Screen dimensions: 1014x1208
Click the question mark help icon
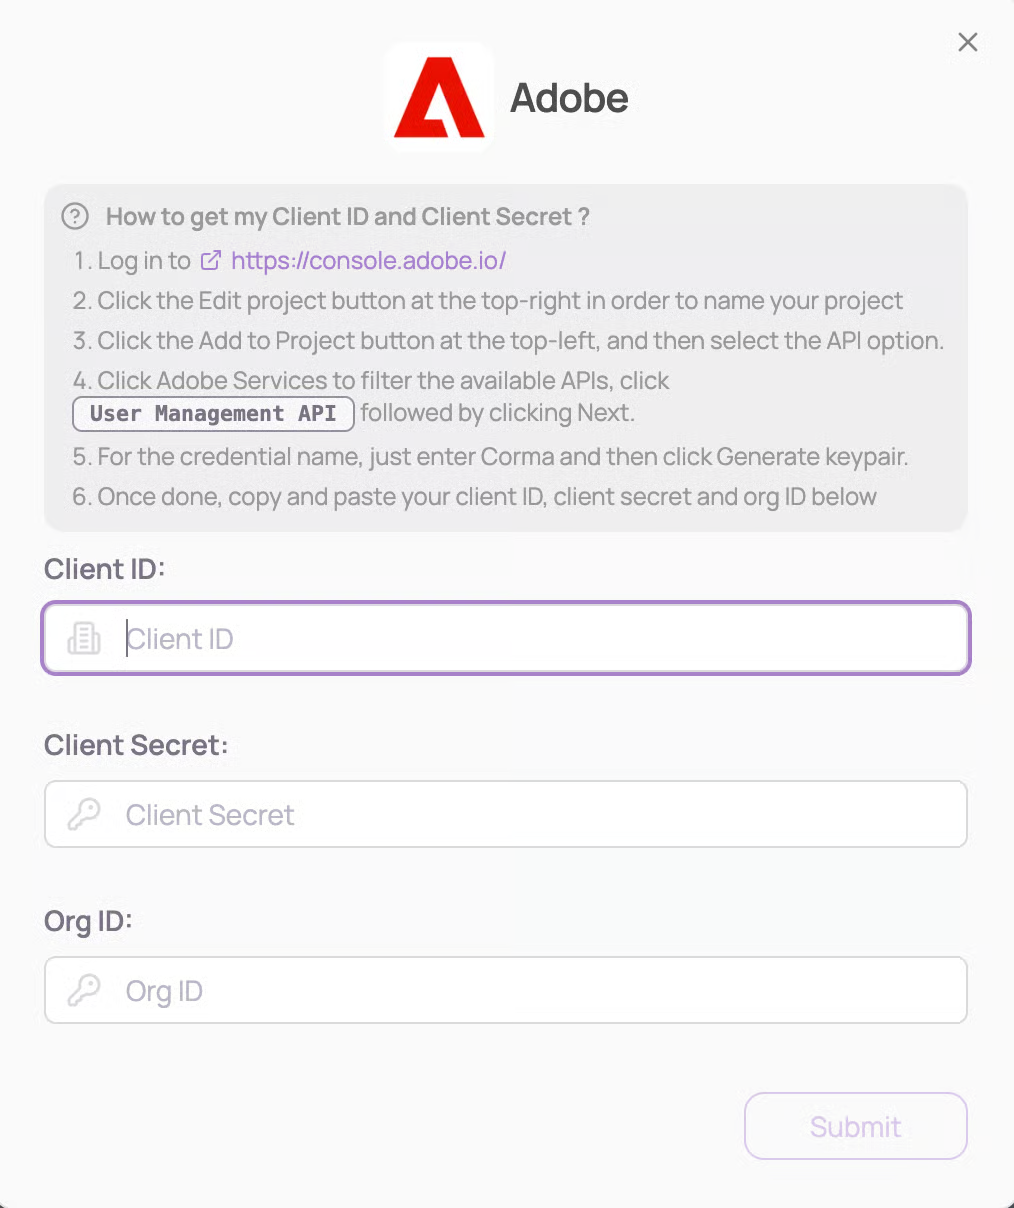75,216
